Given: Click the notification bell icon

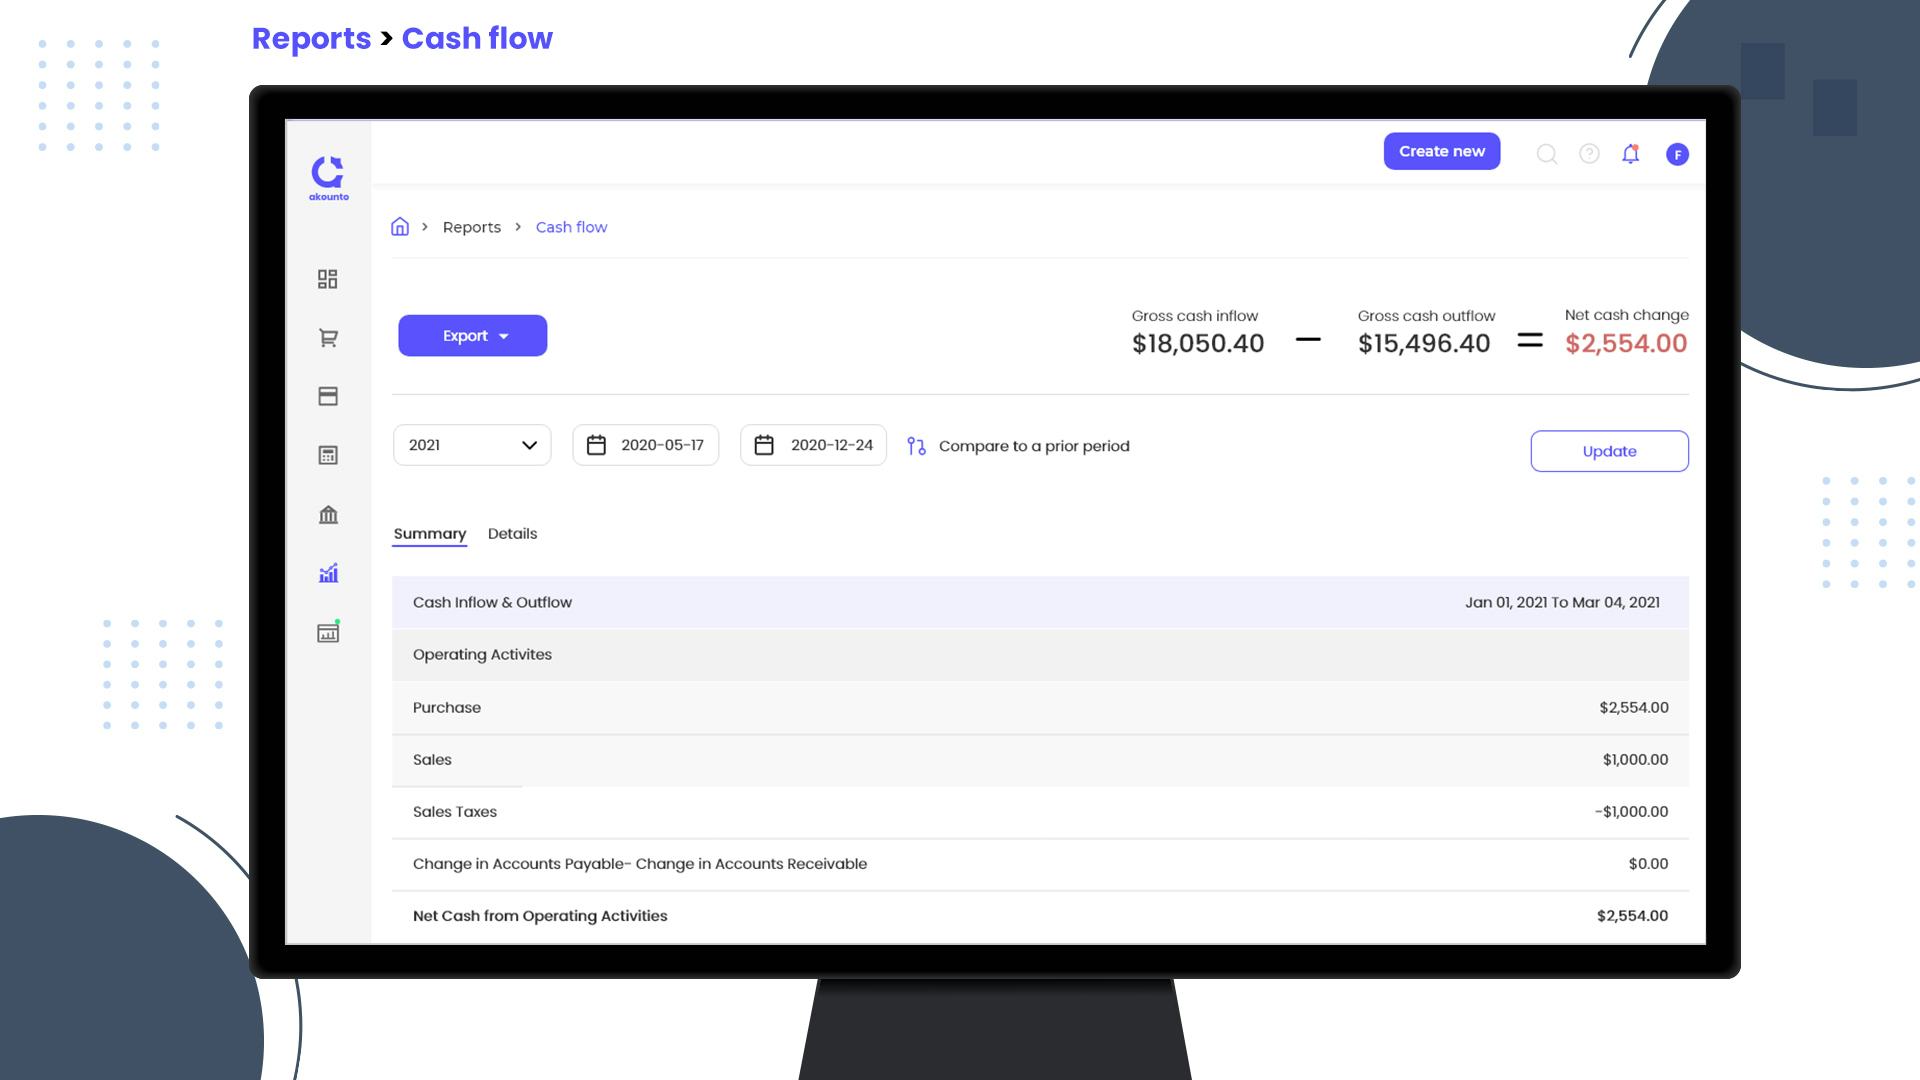Looking at the screenshot, I should tap(1631, 154).
